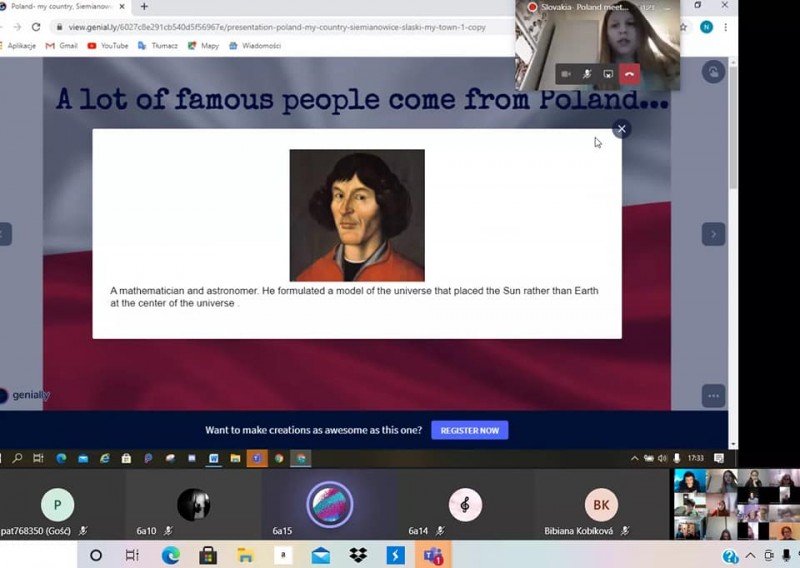Image resolution: width=800 pixels, height=568 pixels.
Task: Reload the browser page
Action: click(36, 27)
